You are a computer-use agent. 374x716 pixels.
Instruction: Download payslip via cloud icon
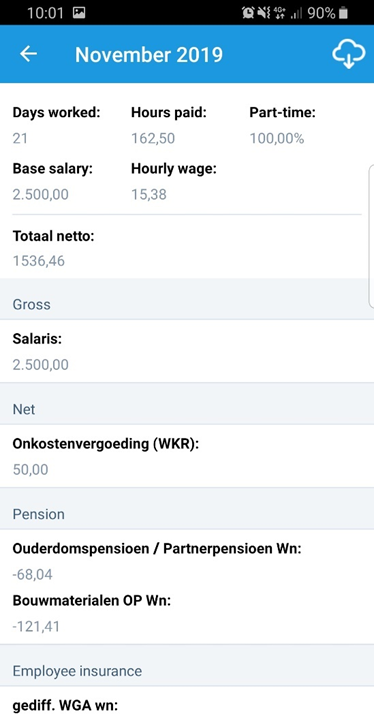pos(348,54)
